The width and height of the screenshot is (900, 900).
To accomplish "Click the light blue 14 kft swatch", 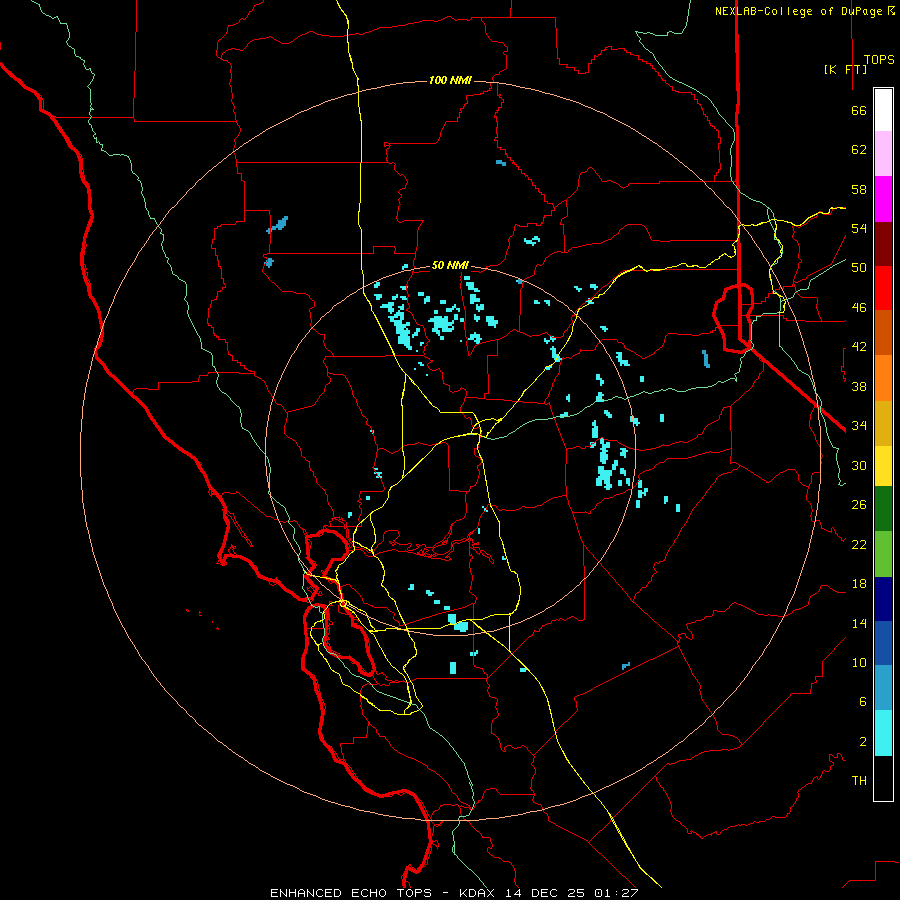I will (883, 687).
